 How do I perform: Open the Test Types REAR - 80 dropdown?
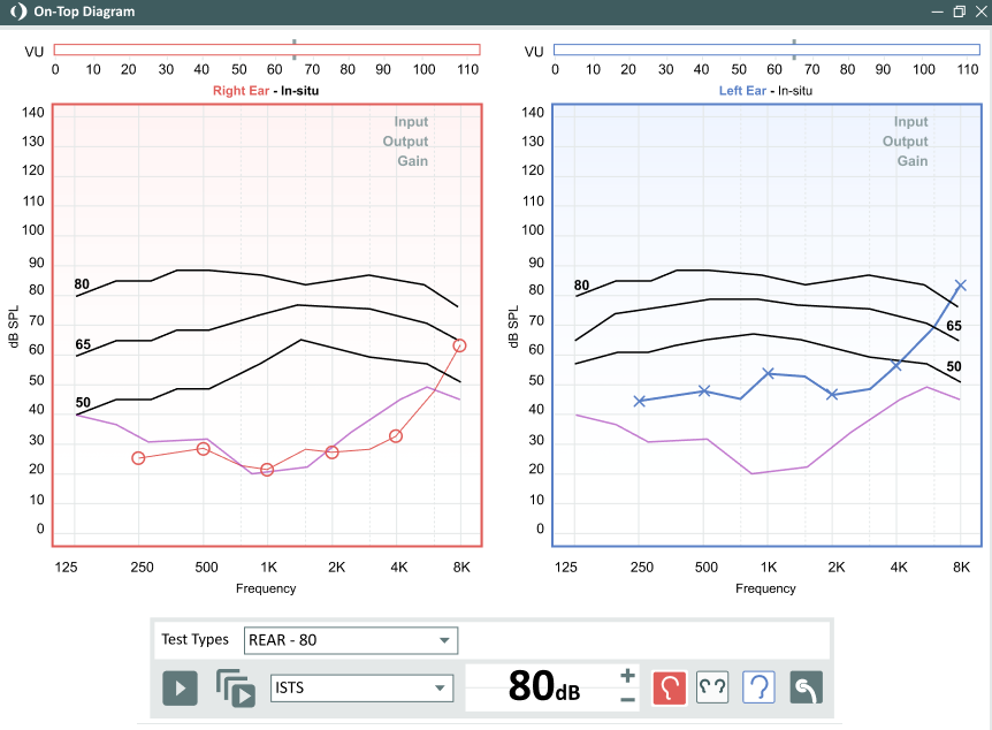350,640
